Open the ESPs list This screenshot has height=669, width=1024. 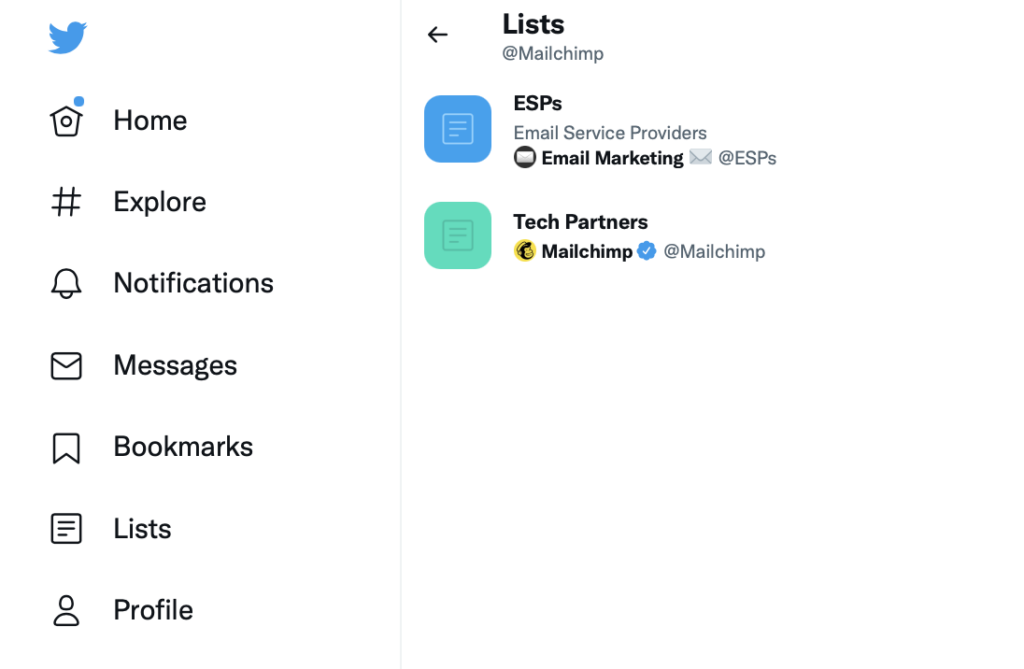537,103
